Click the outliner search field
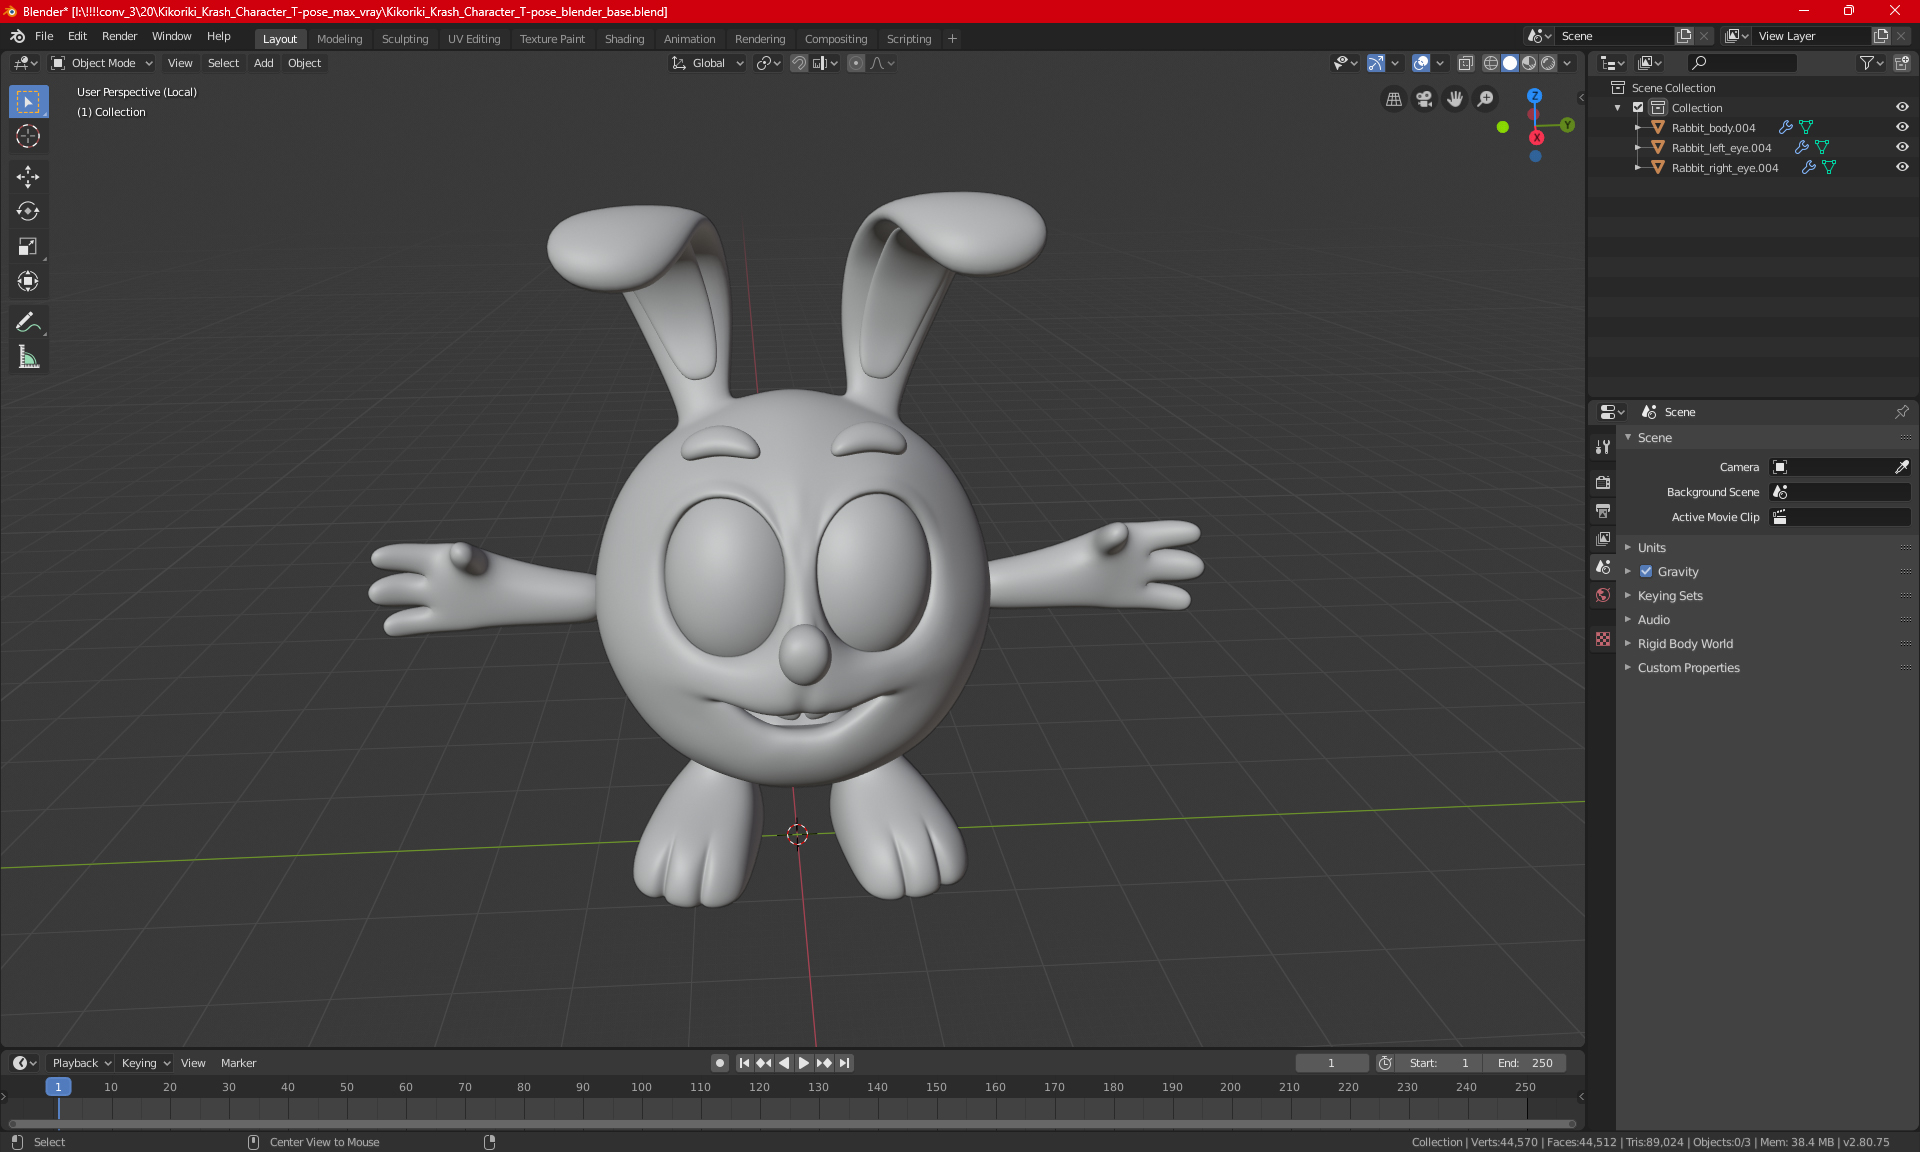1920x1152 pixels. [1741, 63]
